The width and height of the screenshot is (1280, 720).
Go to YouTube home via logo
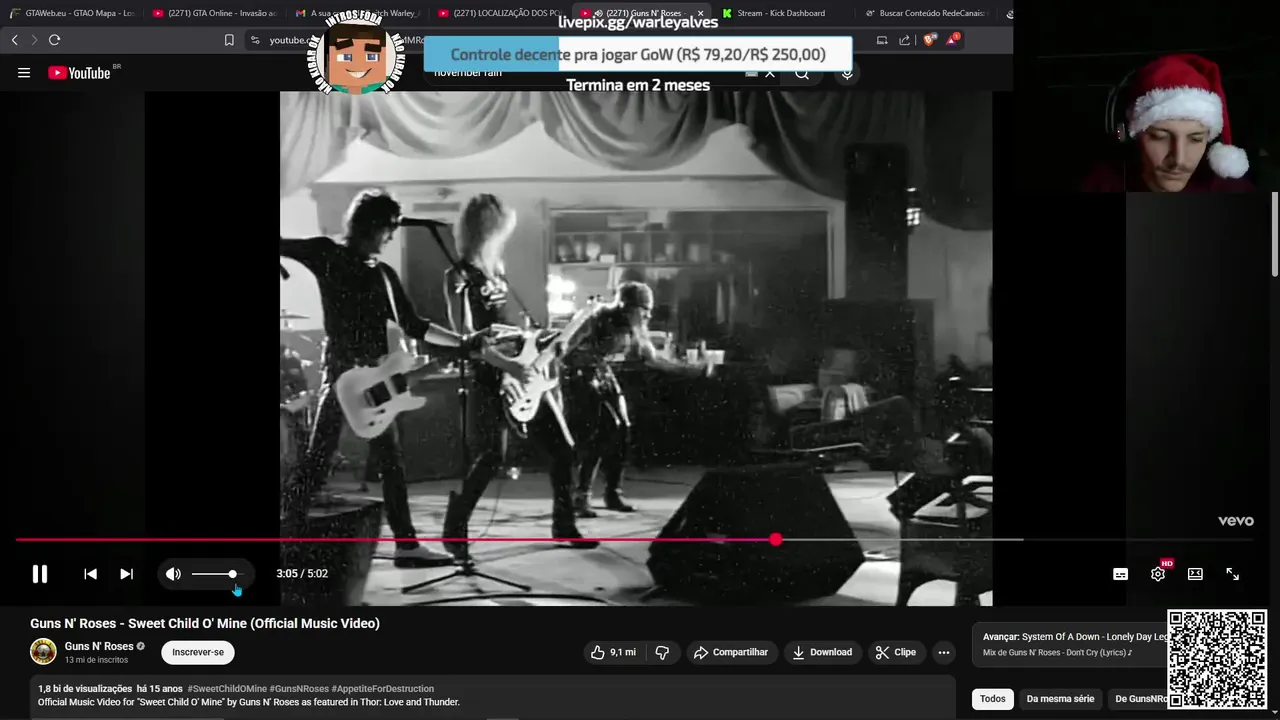tap(79, 73)
